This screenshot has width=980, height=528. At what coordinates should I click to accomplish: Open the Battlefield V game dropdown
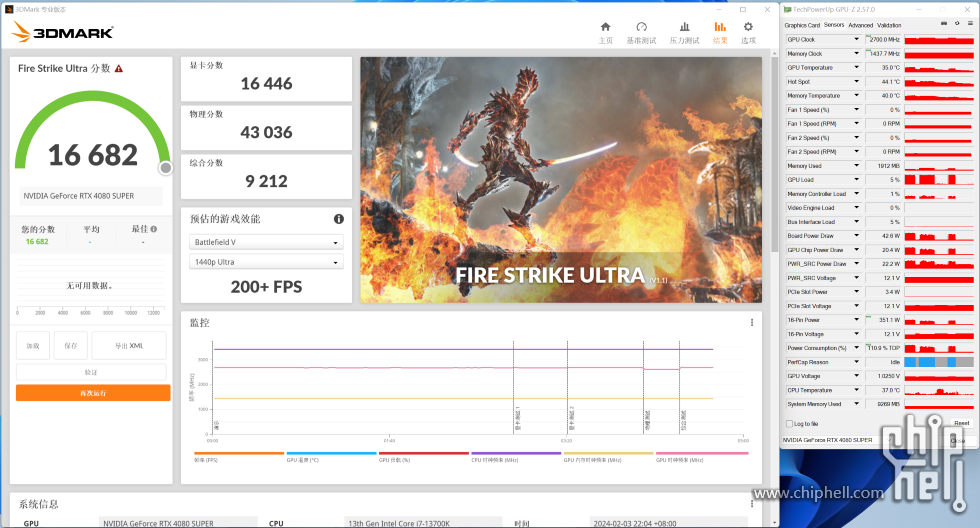pyautogui.click(x=266, y=242)
